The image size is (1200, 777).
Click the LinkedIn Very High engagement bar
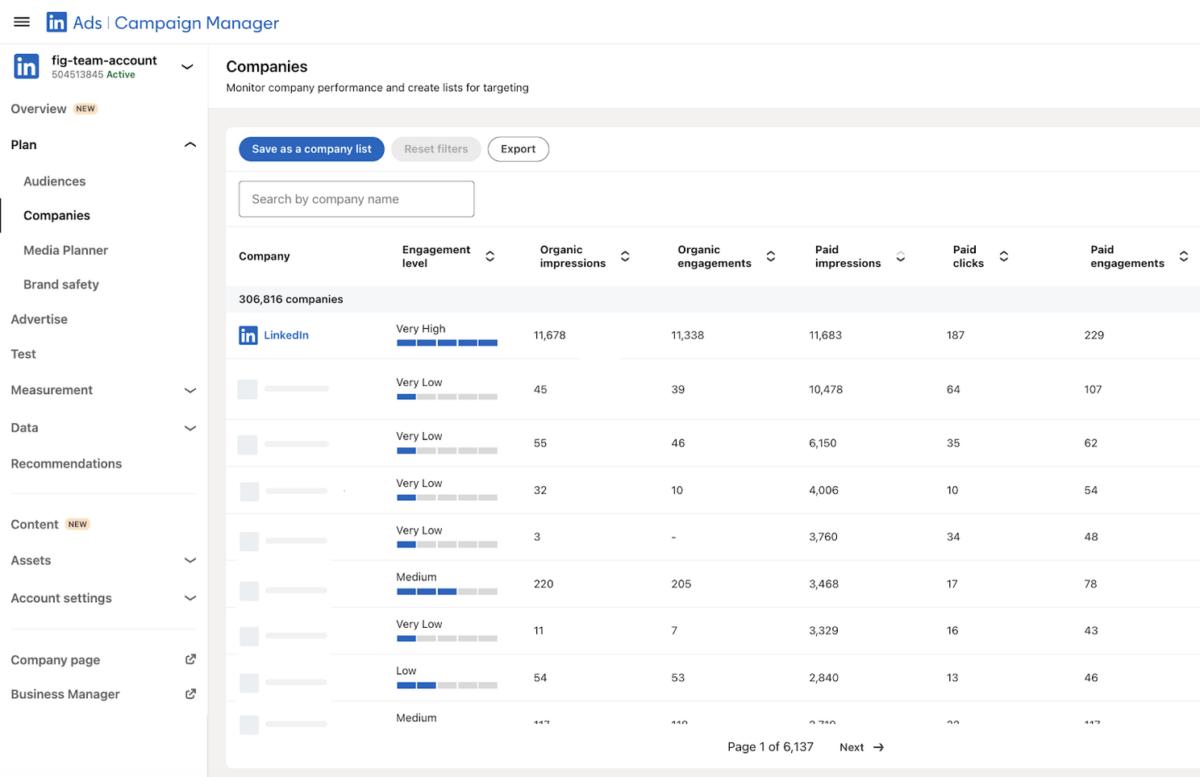click(447, 343)
